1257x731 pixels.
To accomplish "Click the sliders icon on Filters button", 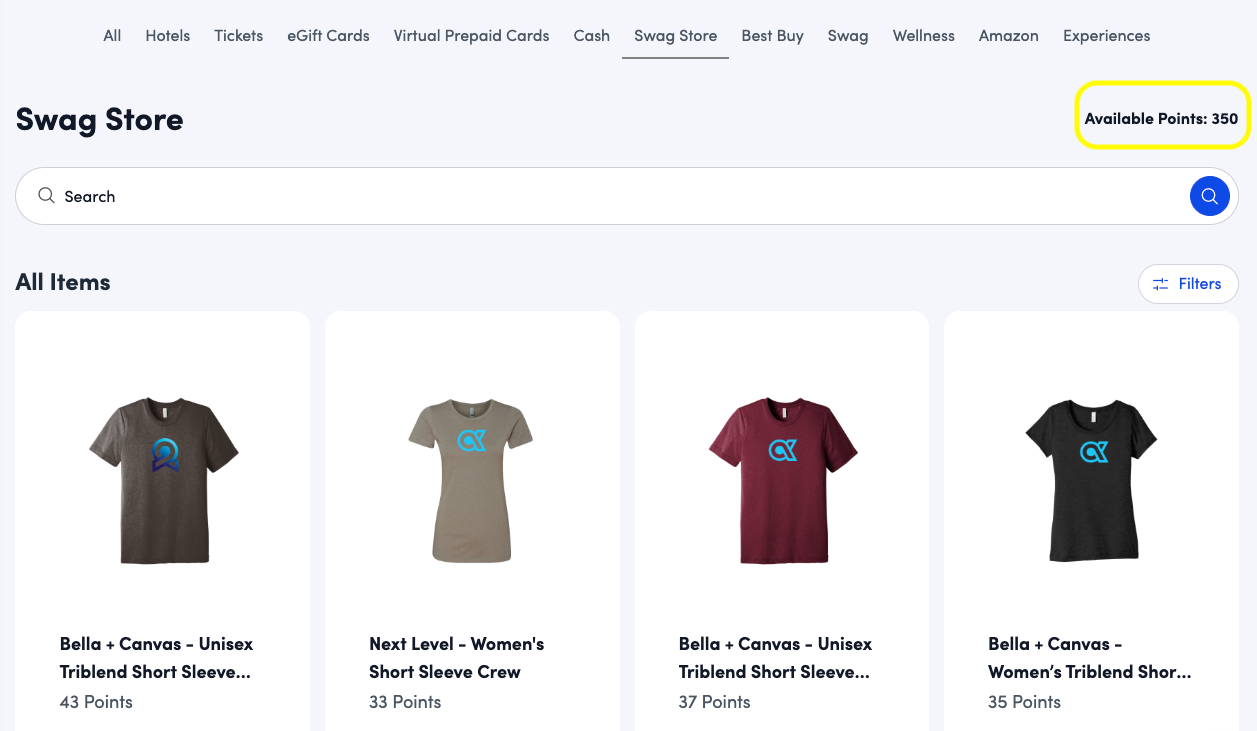I will click(x=1160, y=284).
